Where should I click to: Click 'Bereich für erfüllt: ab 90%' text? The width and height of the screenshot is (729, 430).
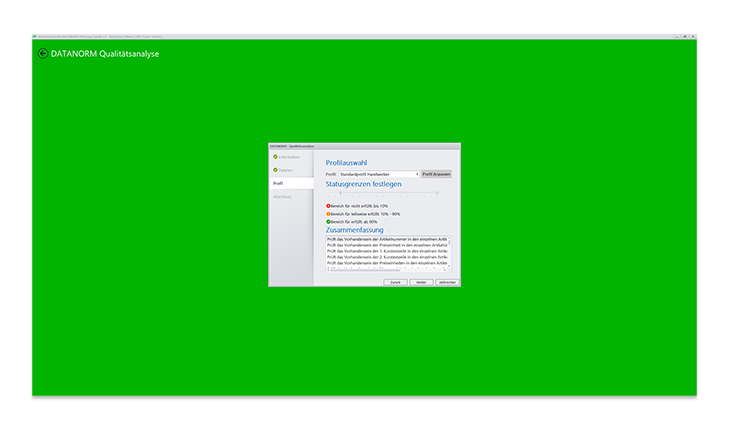click(354, 222)
